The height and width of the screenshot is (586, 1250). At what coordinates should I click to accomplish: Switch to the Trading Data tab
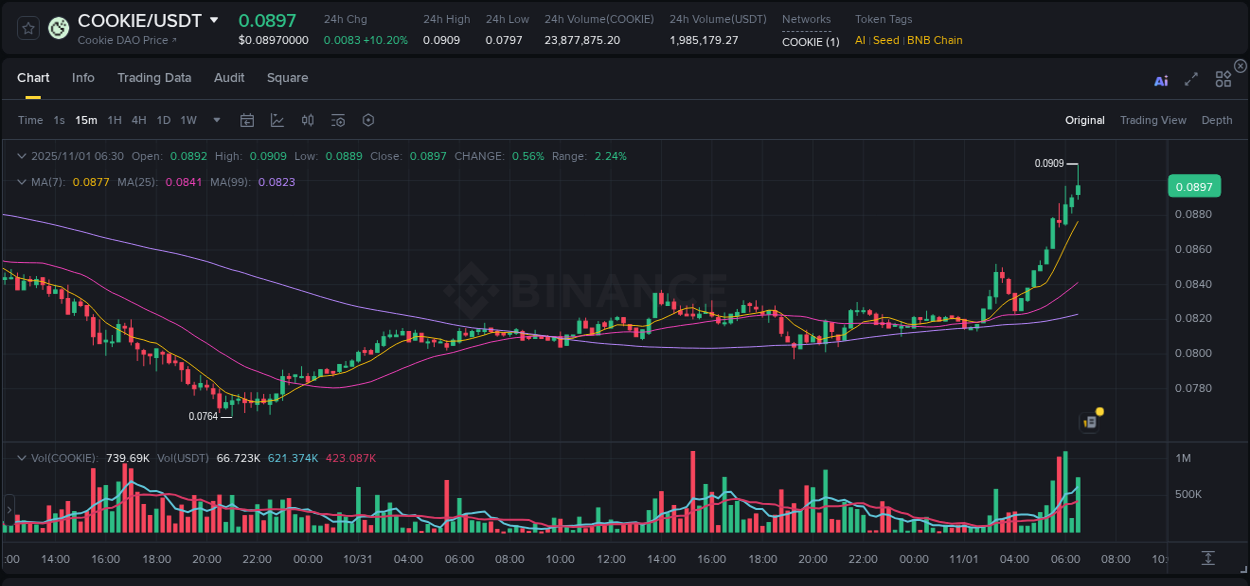154,78
